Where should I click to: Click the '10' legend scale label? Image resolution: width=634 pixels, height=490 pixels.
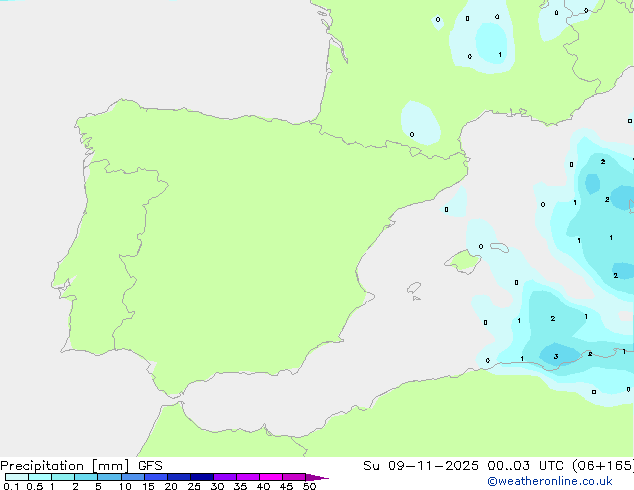(125, 486)
